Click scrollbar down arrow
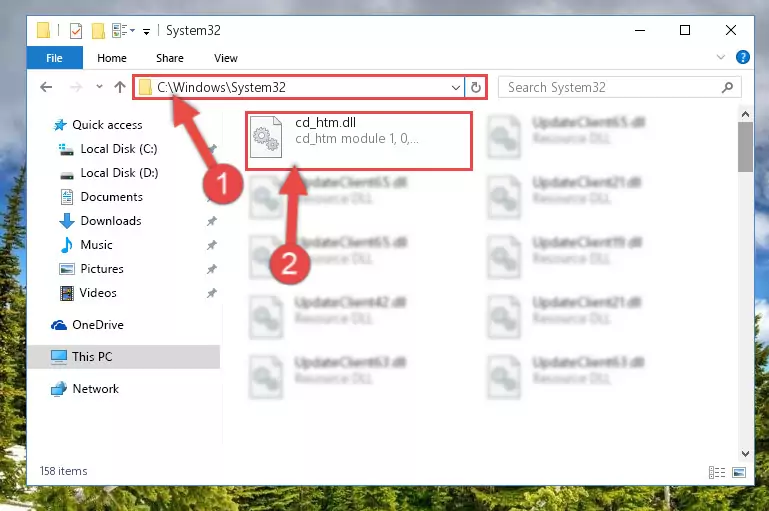Image resolution: width=769 pixels, height=511 pixels. coord(745,454)
